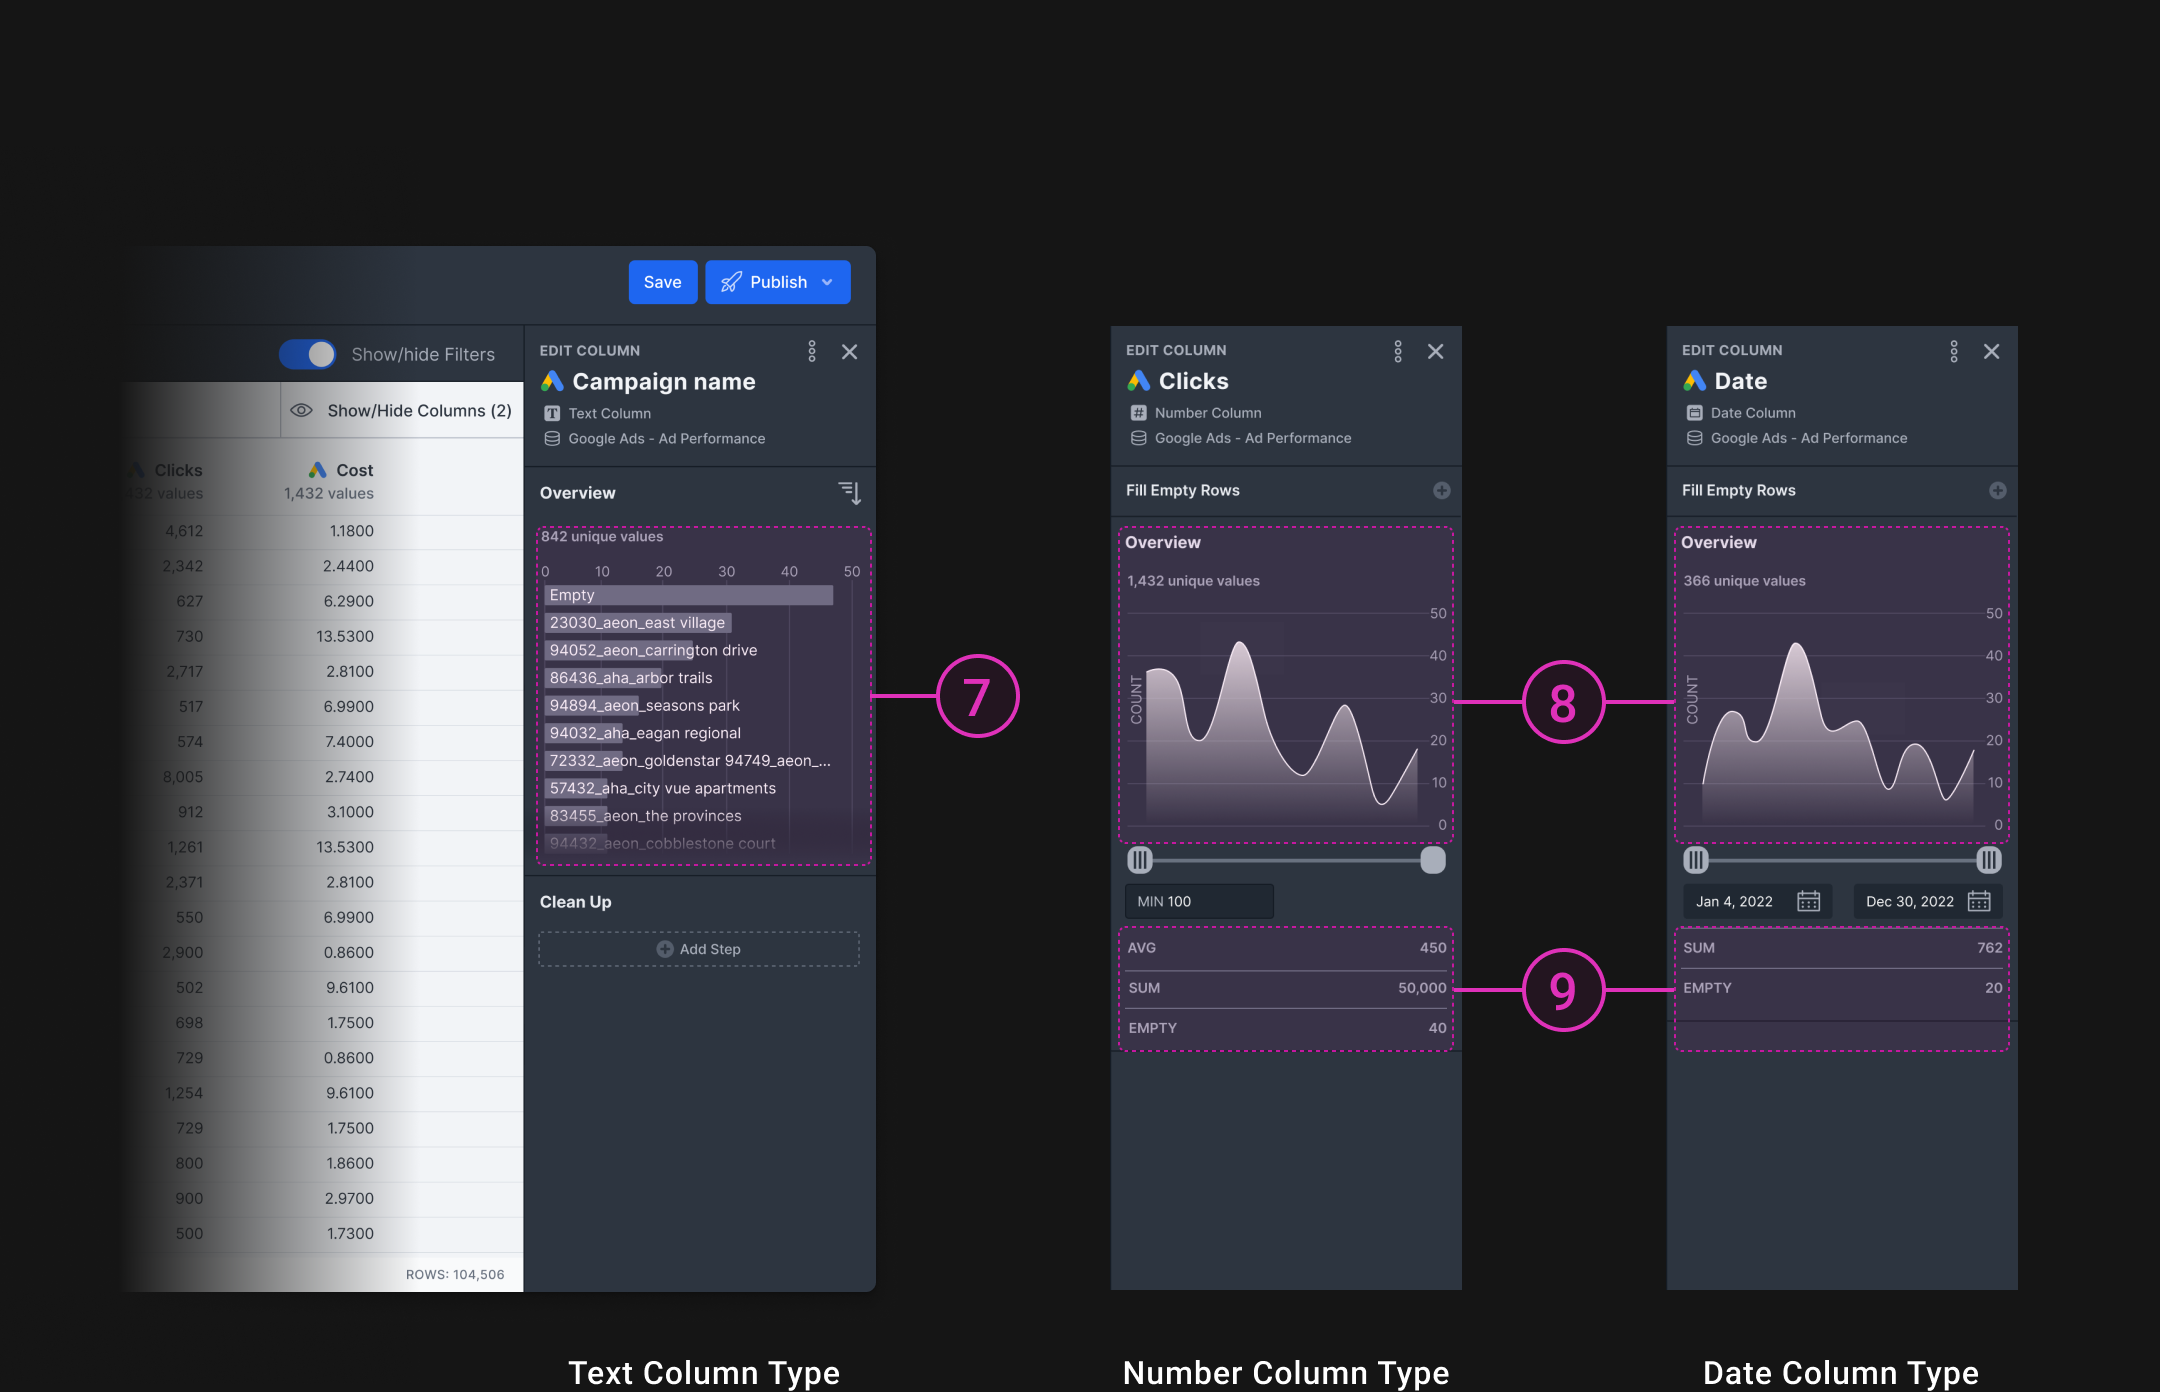Click Google Ads icon beside Date title
The height and width of the screenshot is (1392, 2160).
click(1694, 381)
